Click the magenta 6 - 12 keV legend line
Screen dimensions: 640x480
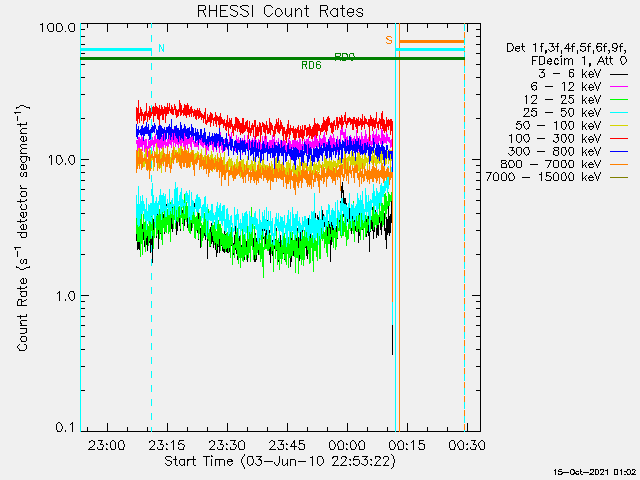click(619, 88)
